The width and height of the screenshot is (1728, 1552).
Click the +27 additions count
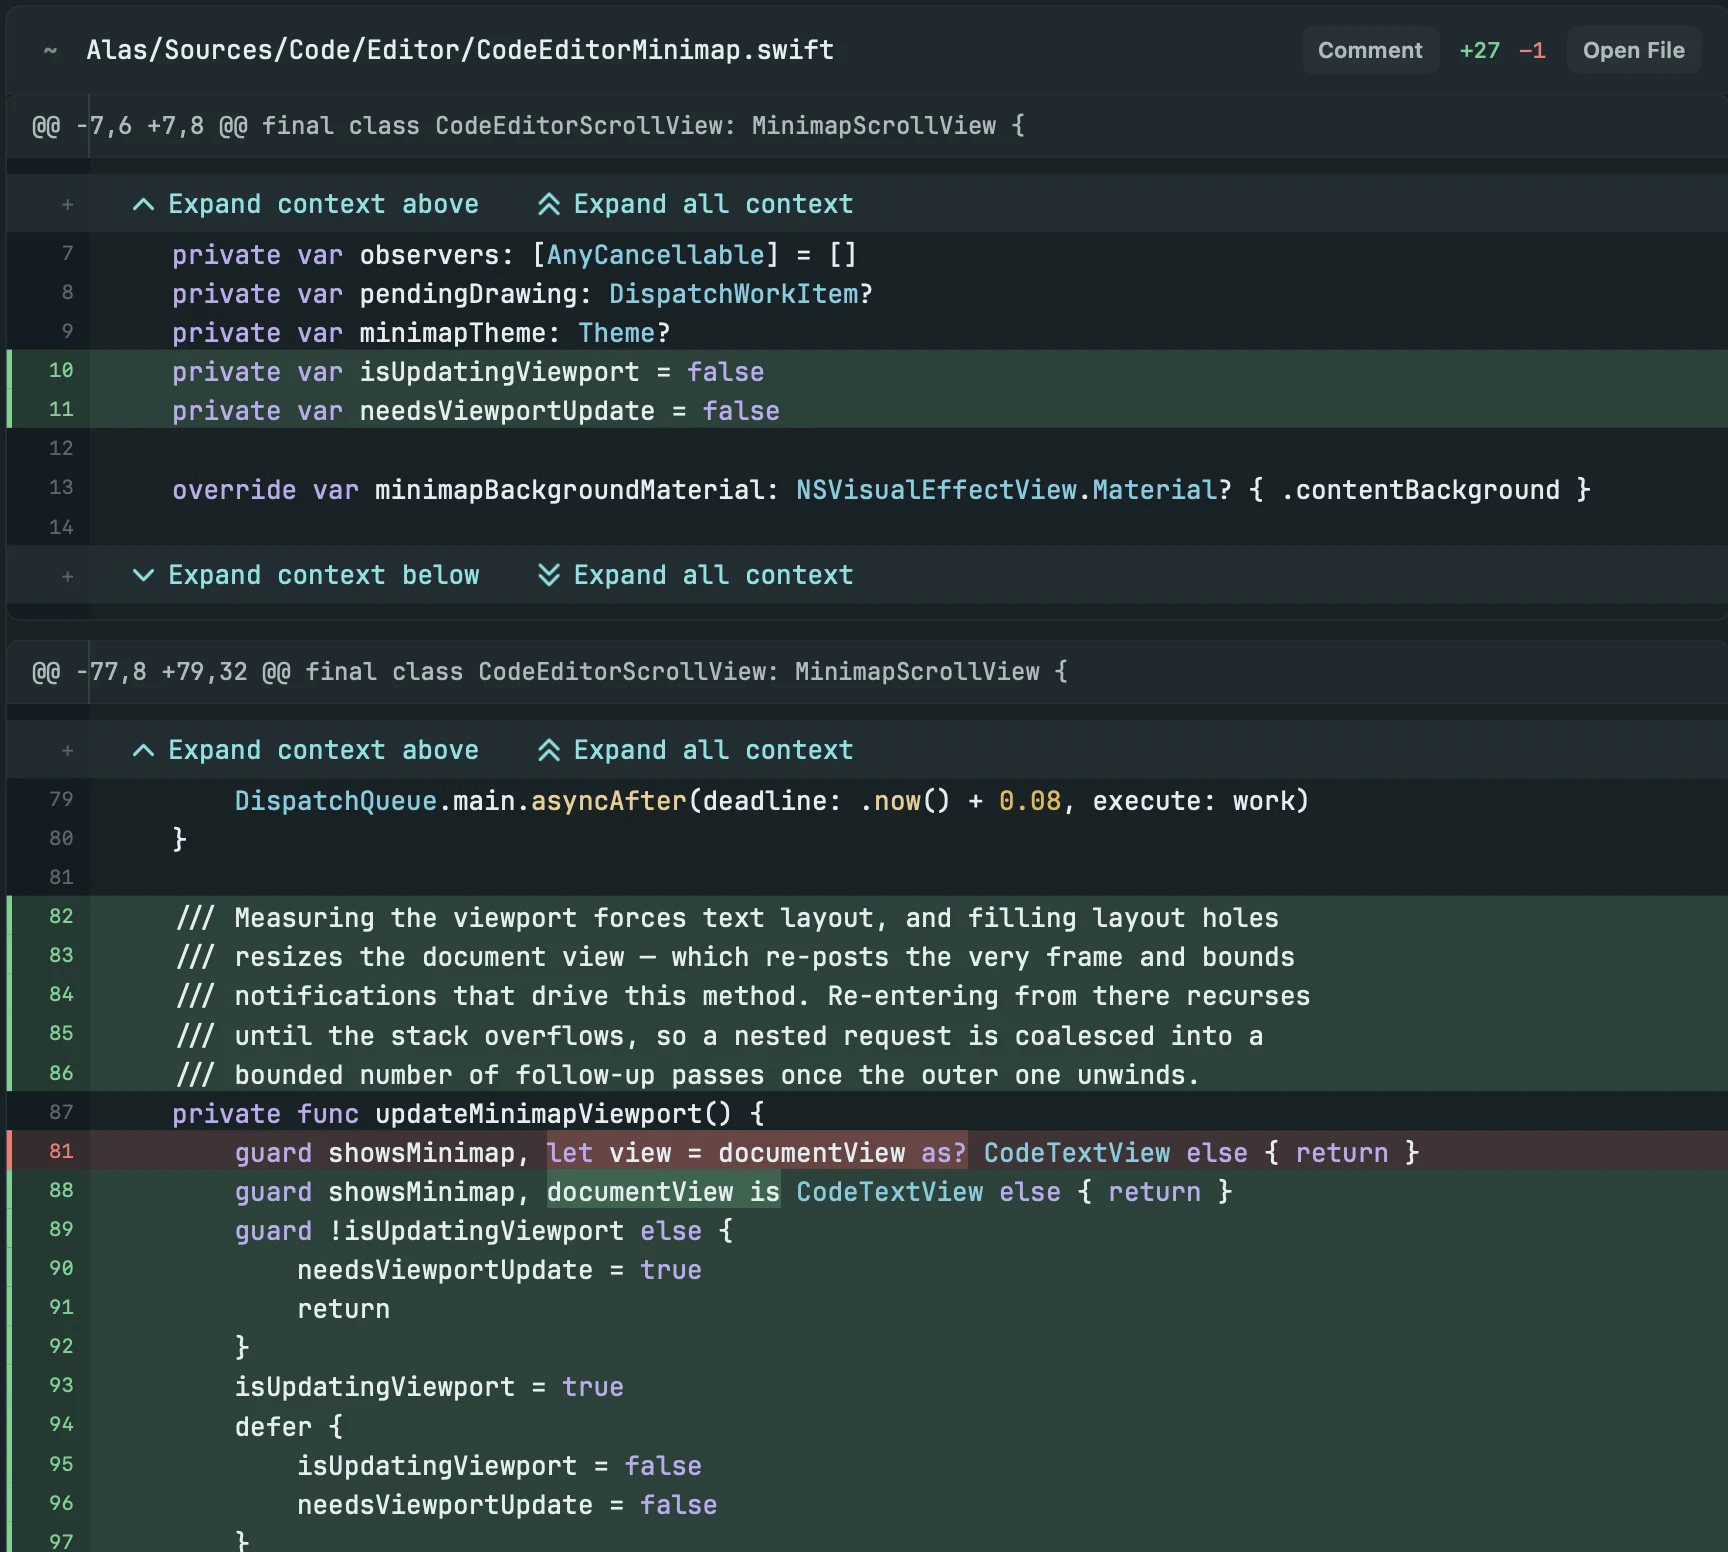(x=1479, y=50)
